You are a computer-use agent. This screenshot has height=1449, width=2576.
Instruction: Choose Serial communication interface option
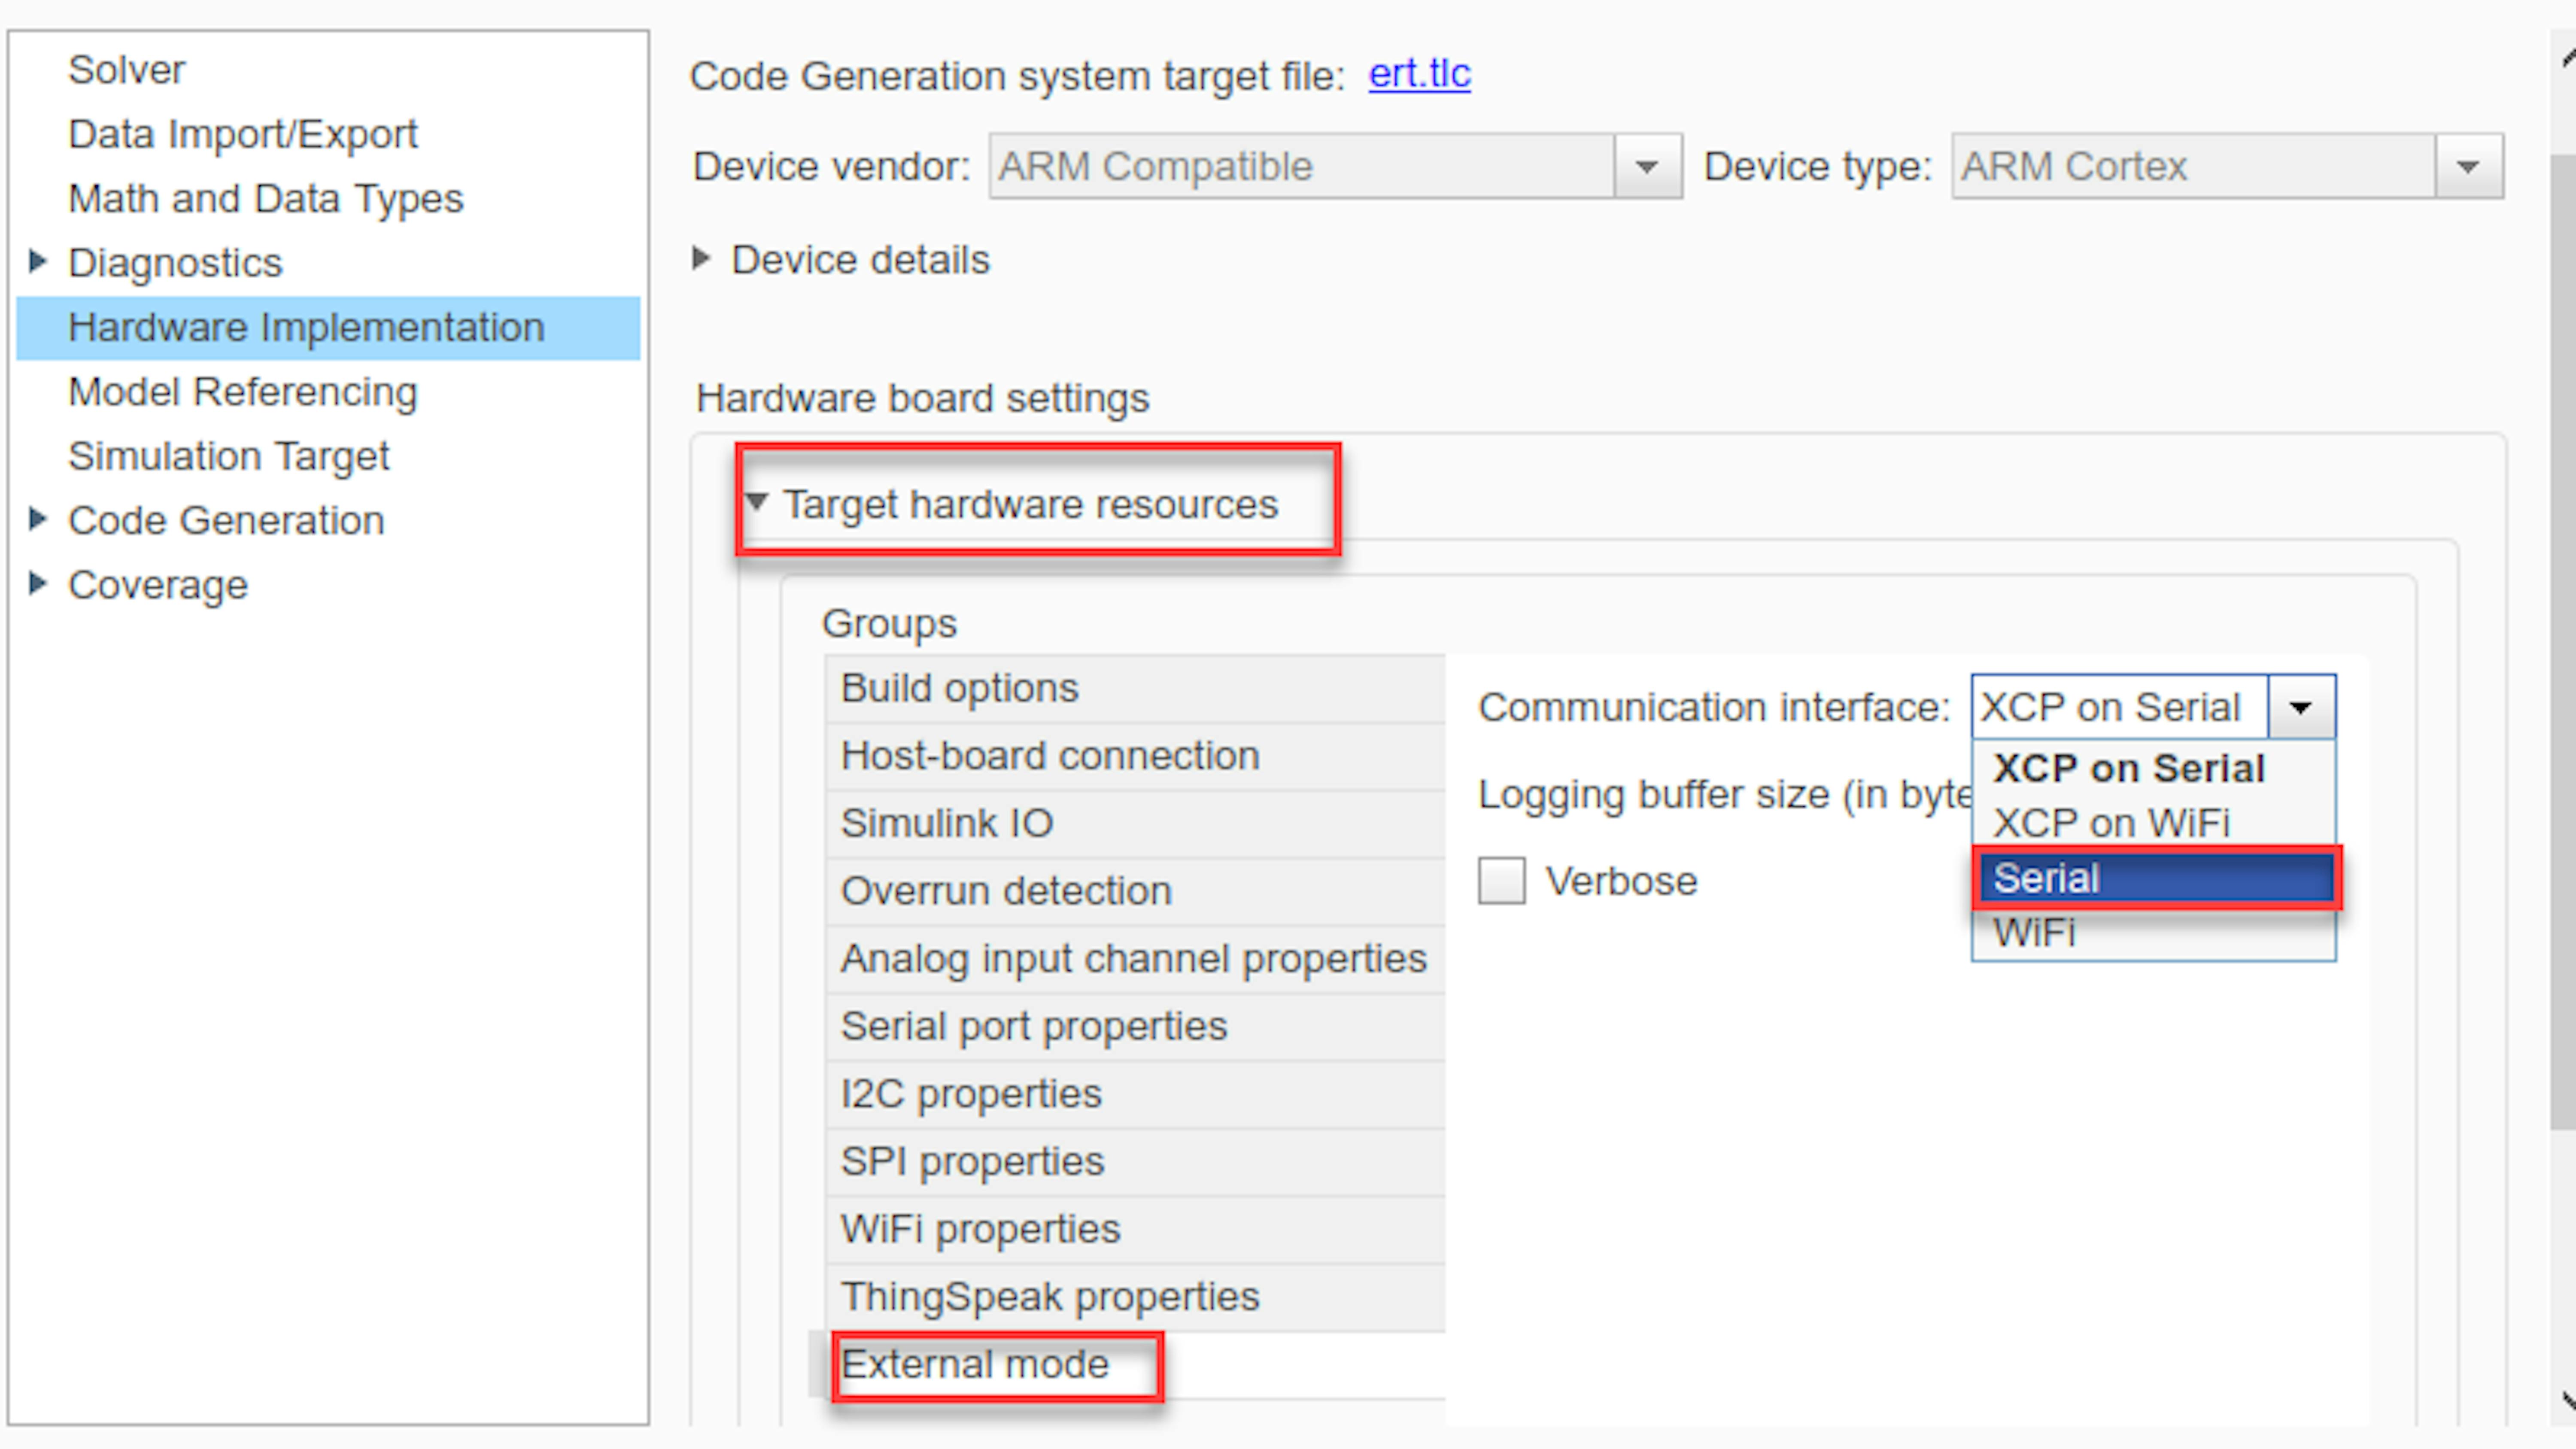click(x=2156, y=878)
